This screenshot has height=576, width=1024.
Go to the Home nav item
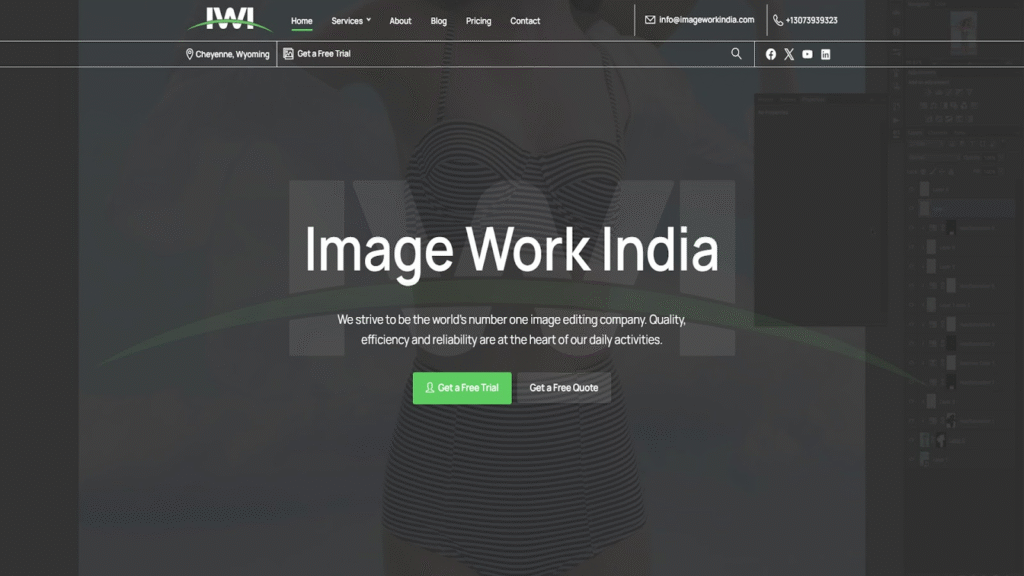point(301,21)
